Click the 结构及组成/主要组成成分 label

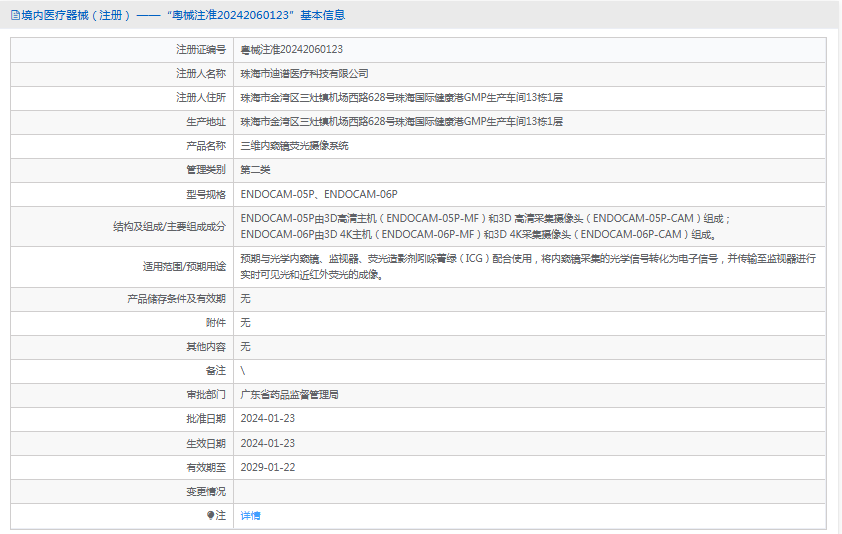[169, 227]
